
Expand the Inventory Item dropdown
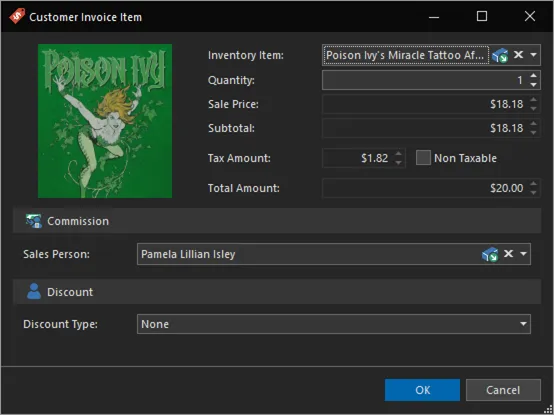click(x=534, y=55)
